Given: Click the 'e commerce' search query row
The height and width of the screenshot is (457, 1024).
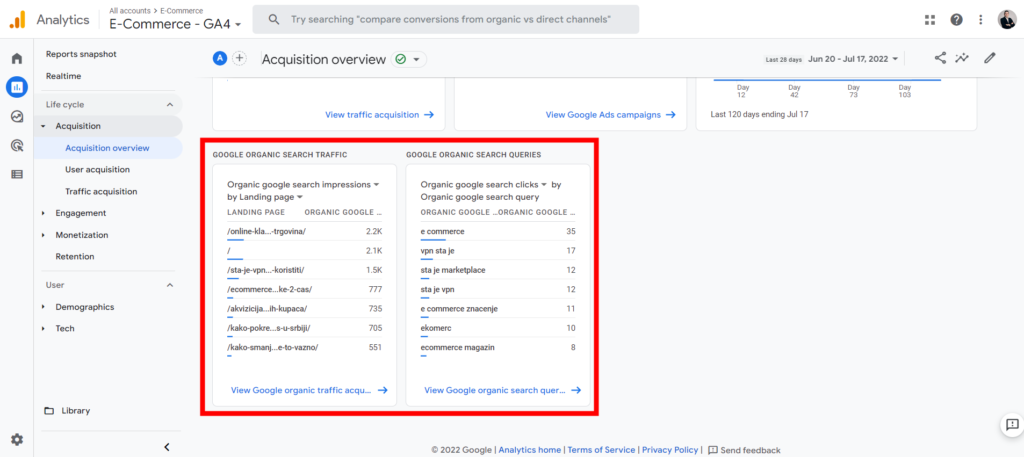Looking at the screenshot, I should 498,233.
